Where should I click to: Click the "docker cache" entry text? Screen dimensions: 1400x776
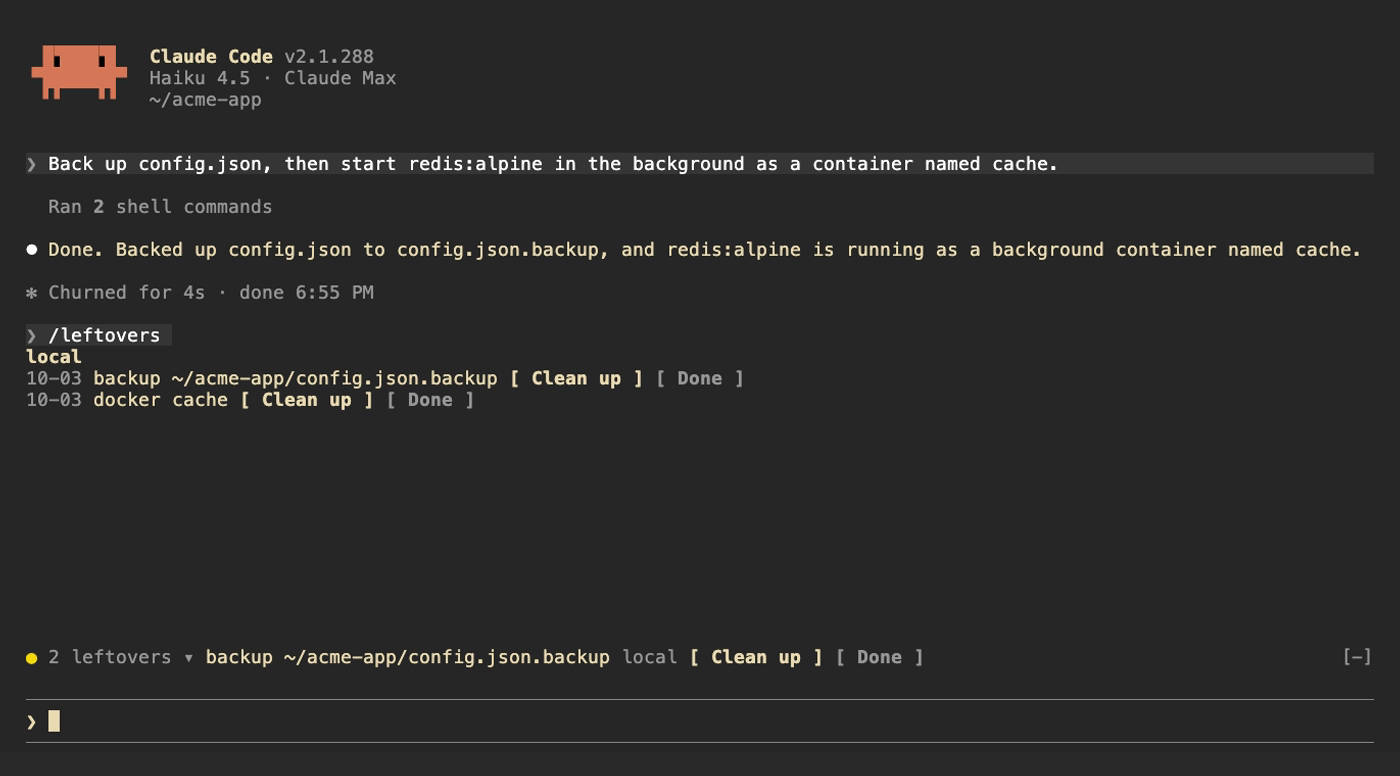[x=160, y=400]
